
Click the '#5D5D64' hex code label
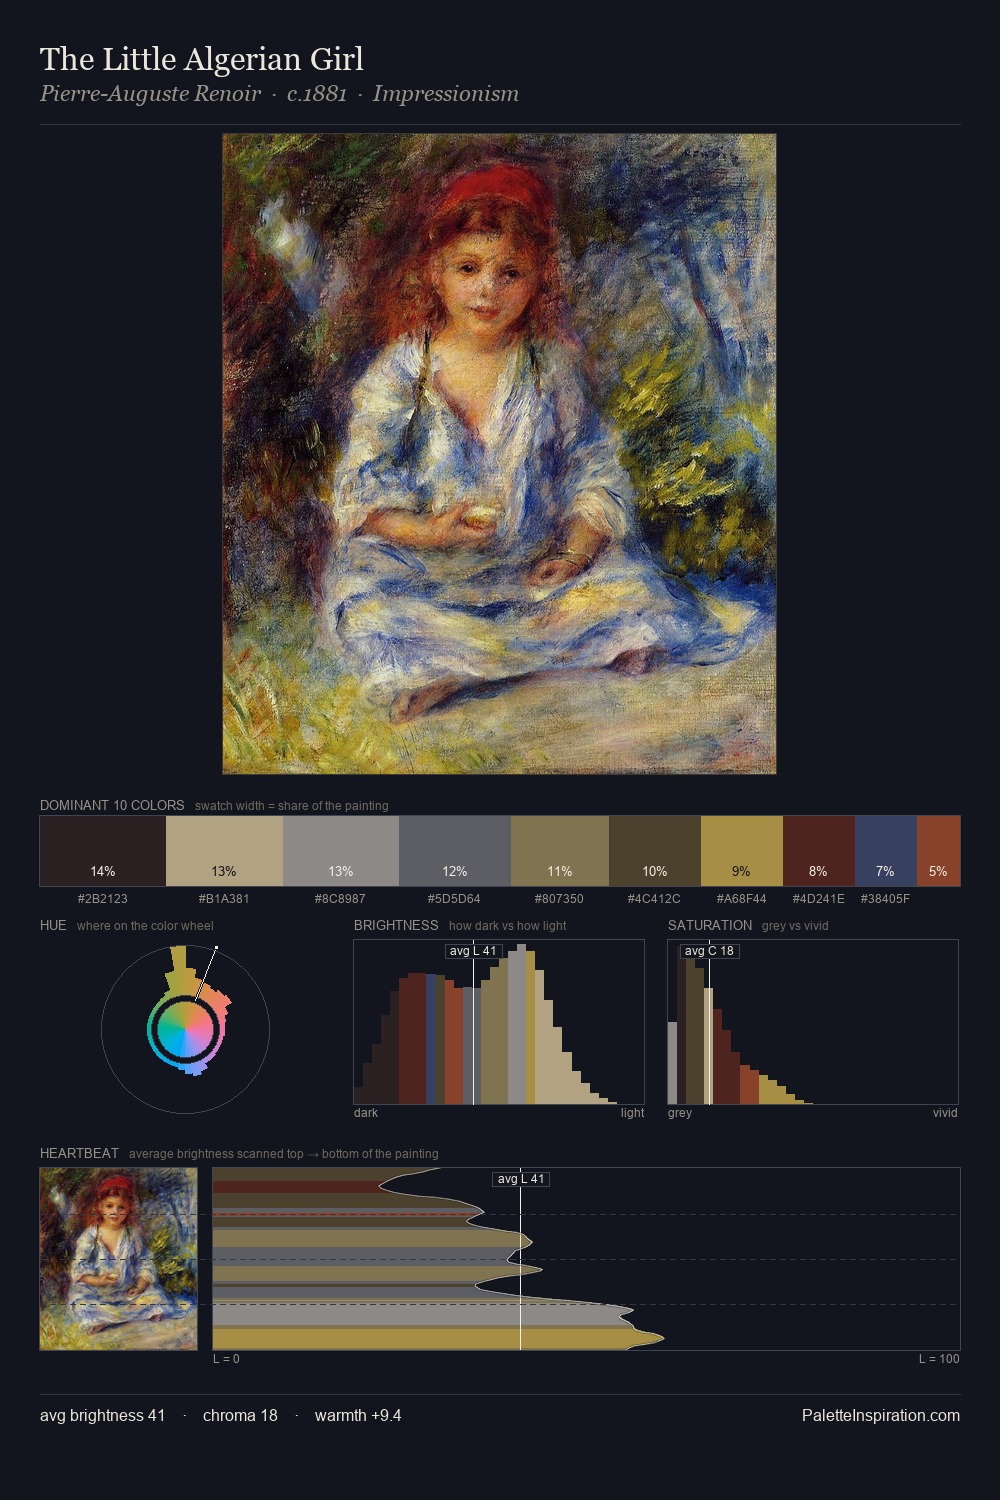point(455,898)
